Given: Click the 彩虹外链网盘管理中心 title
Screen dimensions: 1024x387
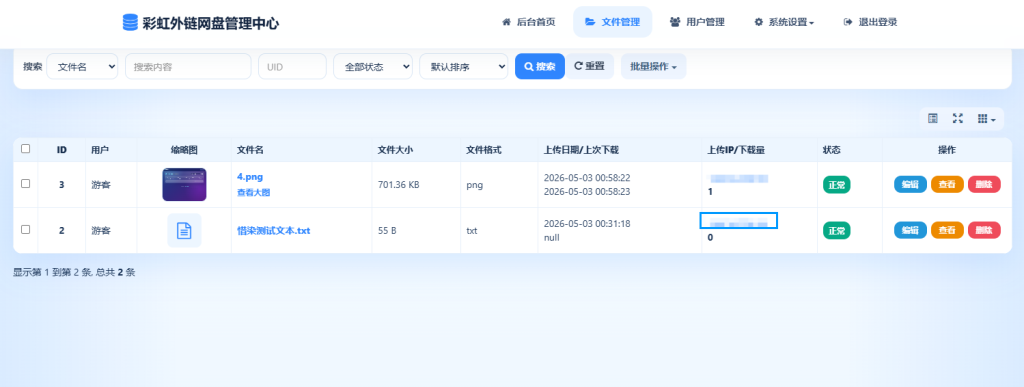Looking at the screenshot, I should [x=211, y=23].
